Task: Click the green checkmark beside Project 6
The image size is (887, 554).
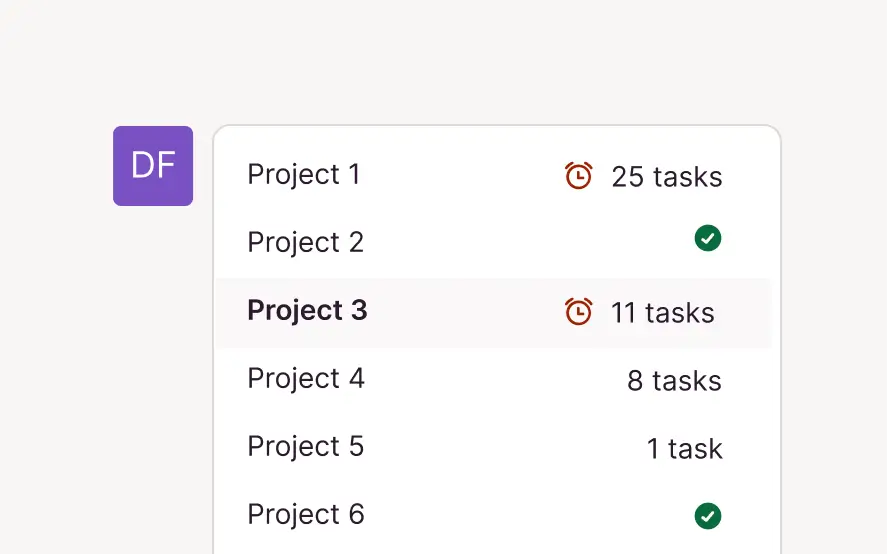Action: click(708, 516)
